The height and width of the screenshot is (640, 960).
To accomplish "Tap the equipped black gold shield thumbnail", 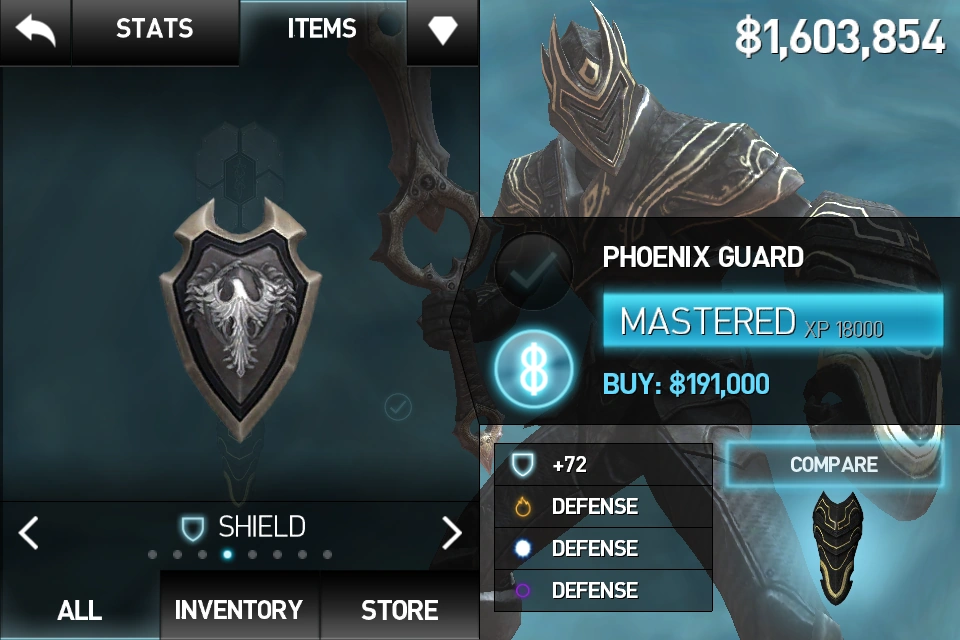I will click(x=836, y=547).
